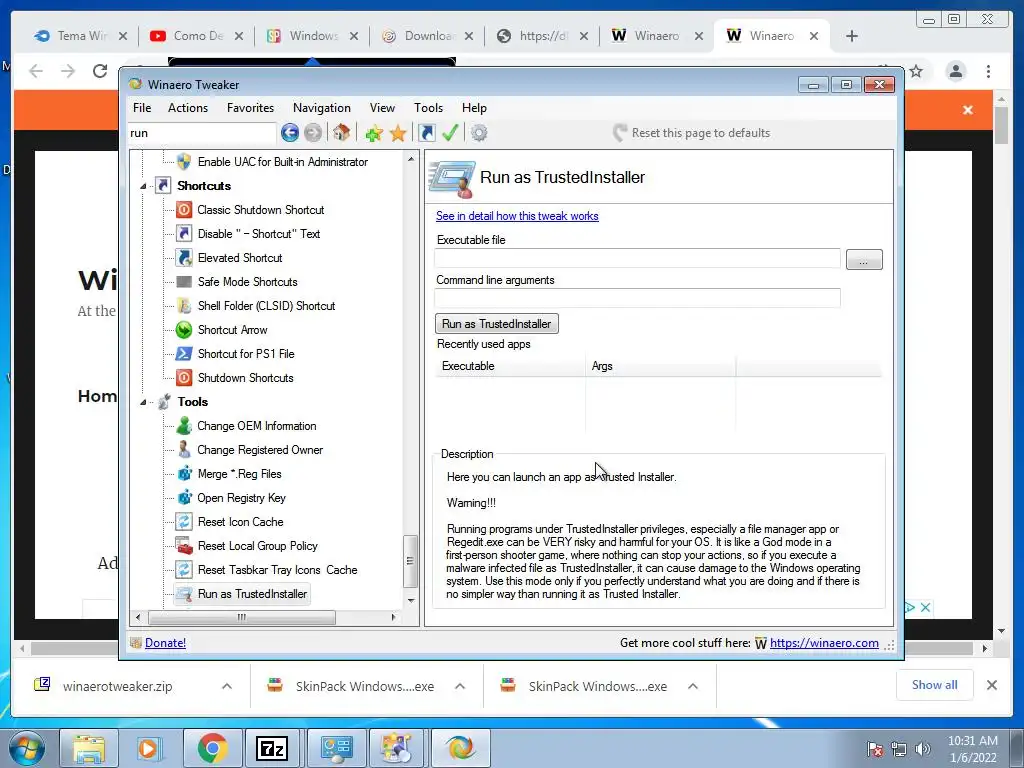Screen dimensions: 1024x768
Task: Go to Home page via house icon
Action: tap(341, 133)
